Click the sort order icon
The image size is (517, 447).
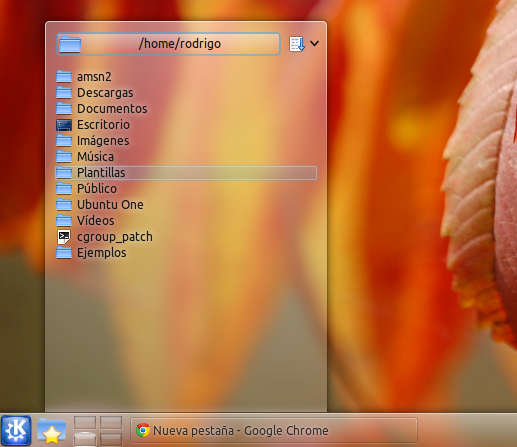[x=297, y=44]
